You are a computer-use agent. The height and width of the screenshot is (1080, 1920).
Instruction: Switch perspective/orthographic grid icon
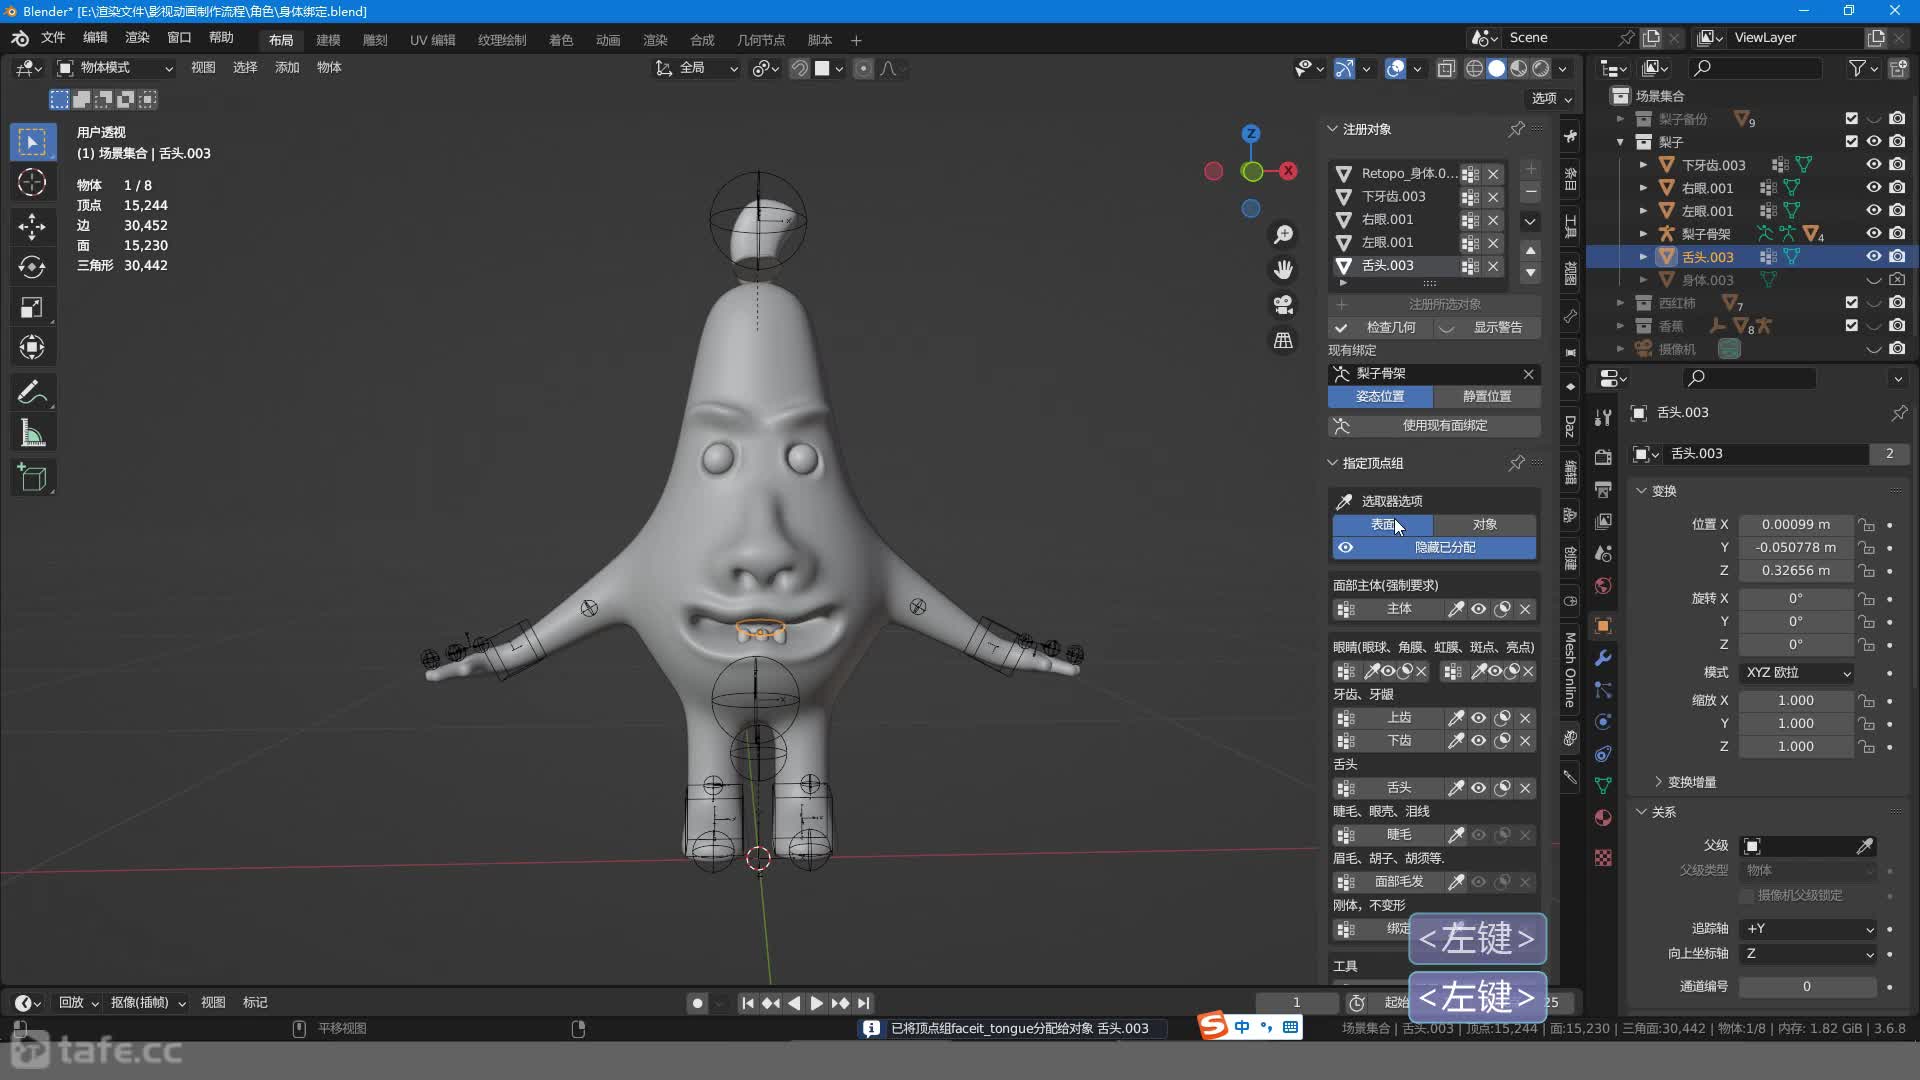coord(1283,340)
